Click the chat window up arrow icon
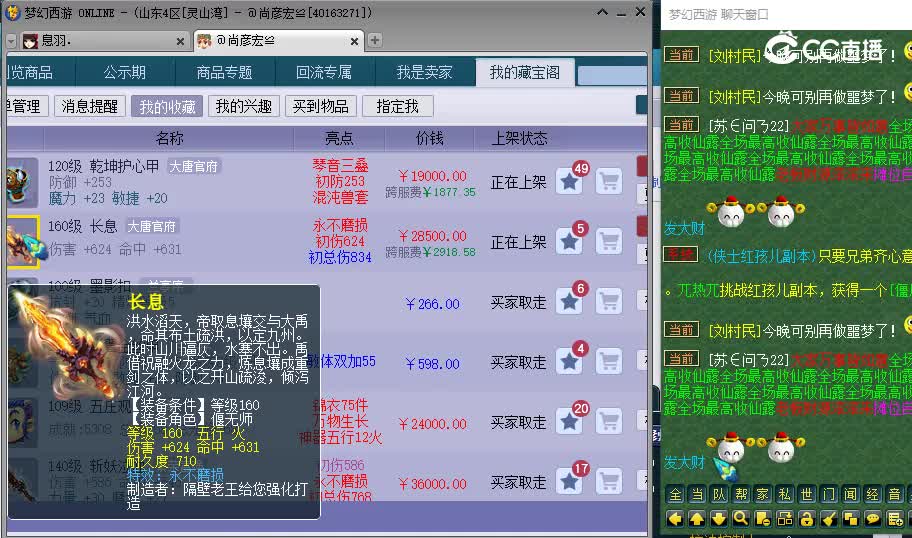Screen dimensions: 912x538 click(x=697, y=518)
